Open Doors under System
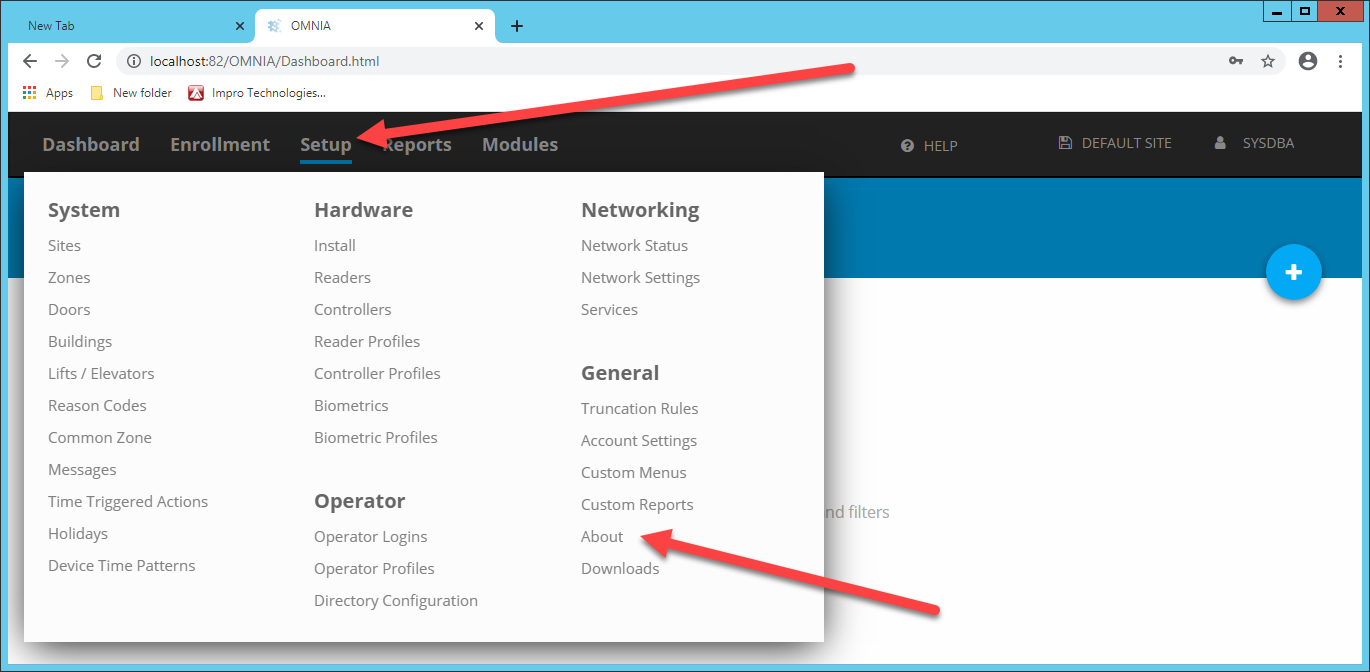This screenshot has height=672, width=1370. click(x=69, y=310)
